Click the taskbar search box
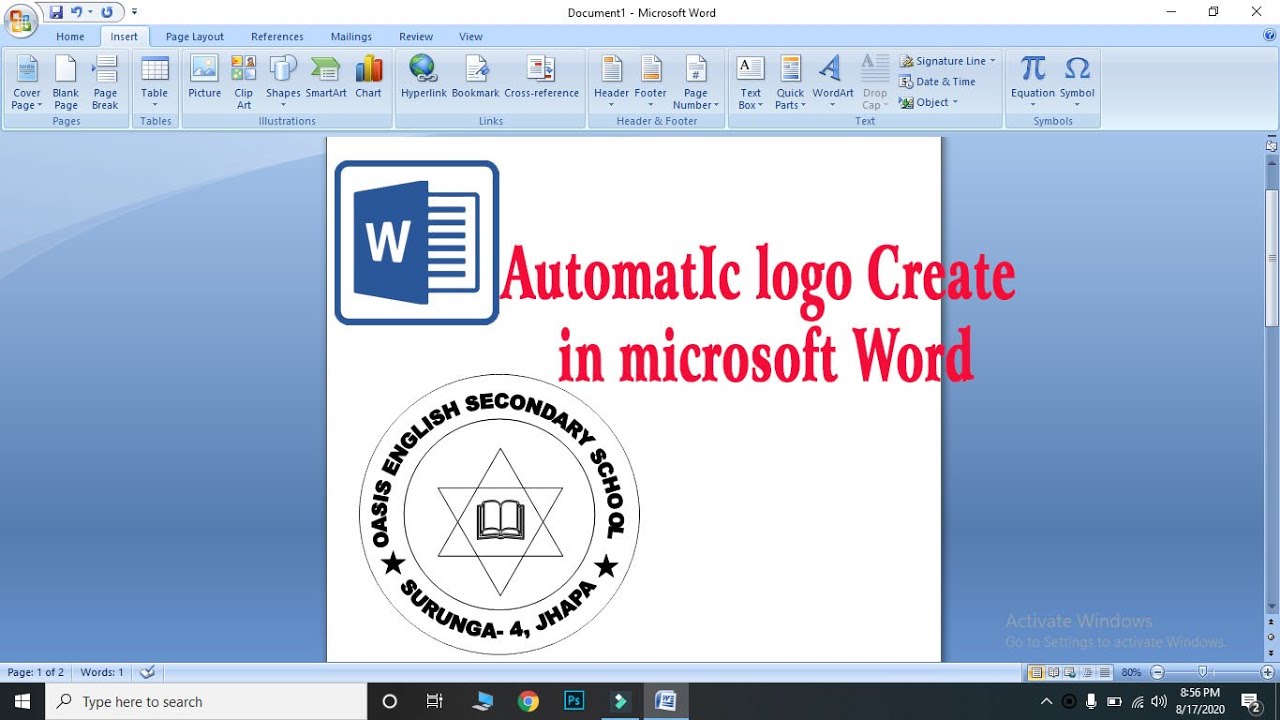The height and width of the screenshot is (720, 1280). pos(206,701)
